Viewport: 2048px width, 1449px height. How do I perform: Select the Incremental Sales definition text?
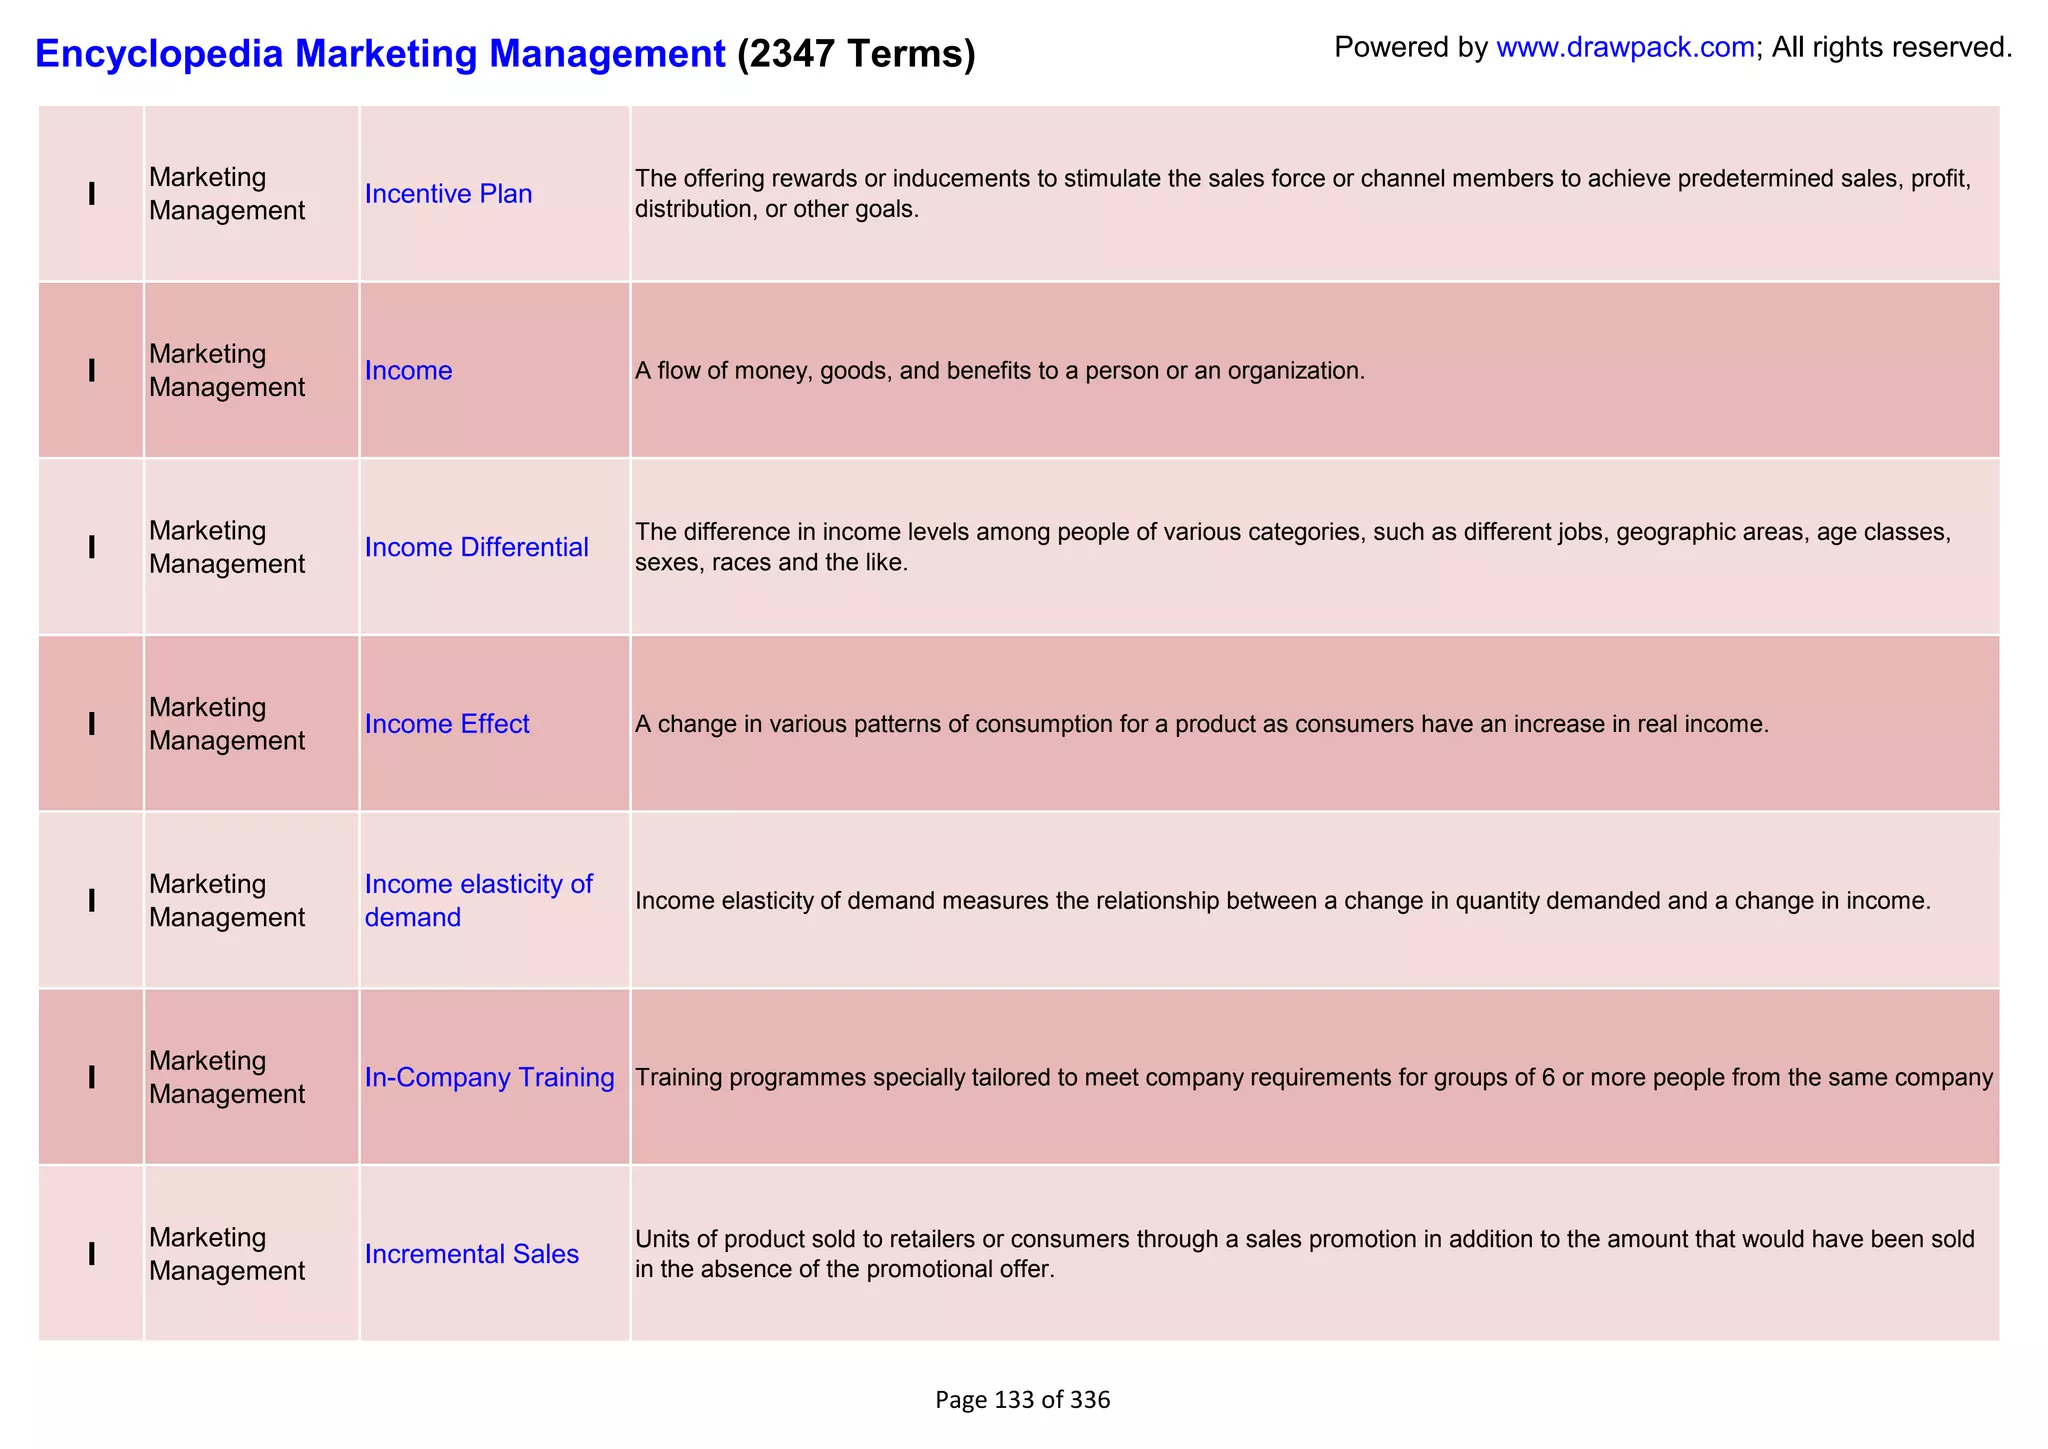point(1305,1254)
